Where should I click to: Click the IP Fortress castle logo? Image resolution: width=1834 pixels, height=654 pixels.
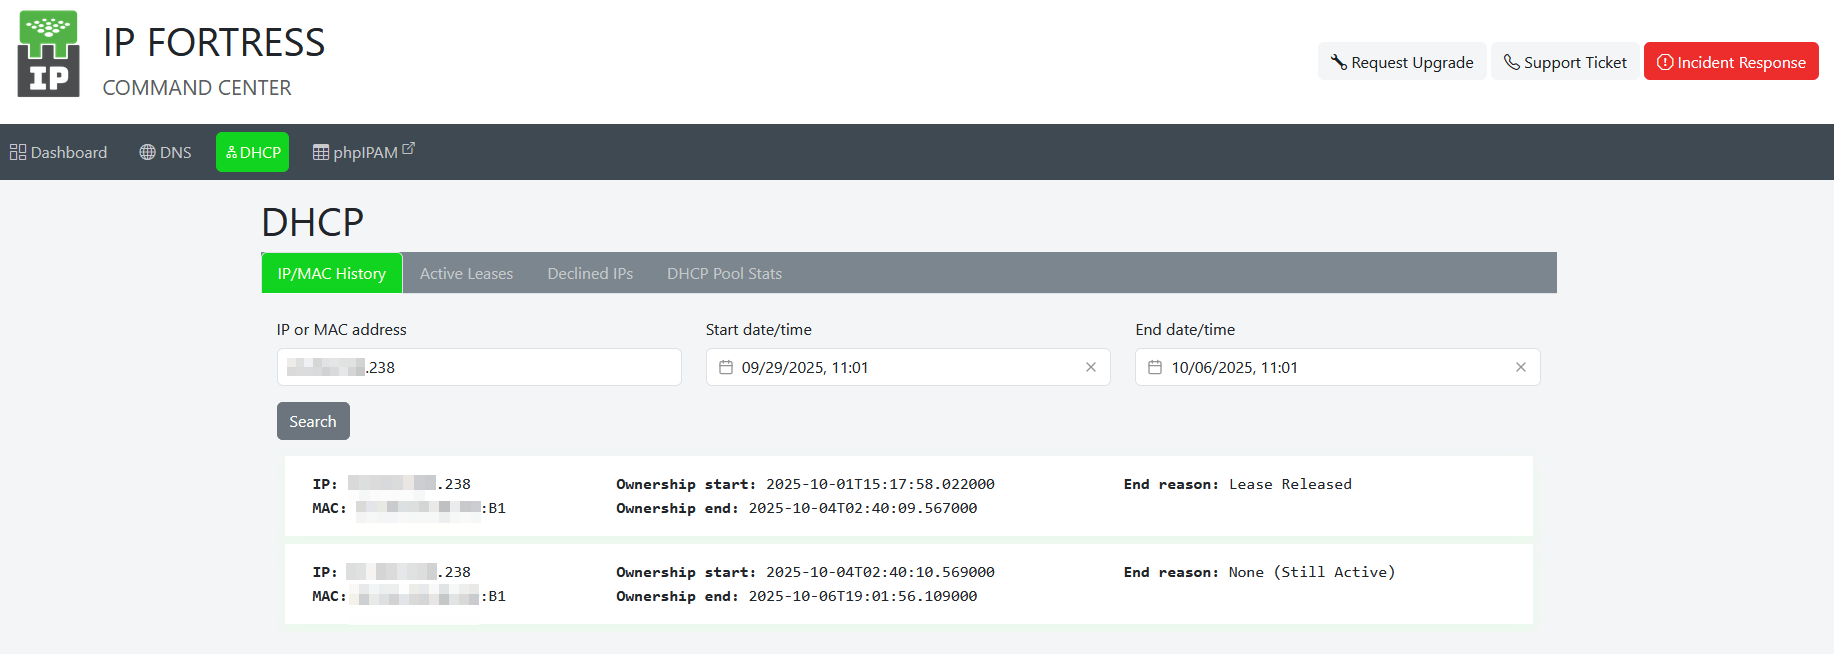coord(48,54)
